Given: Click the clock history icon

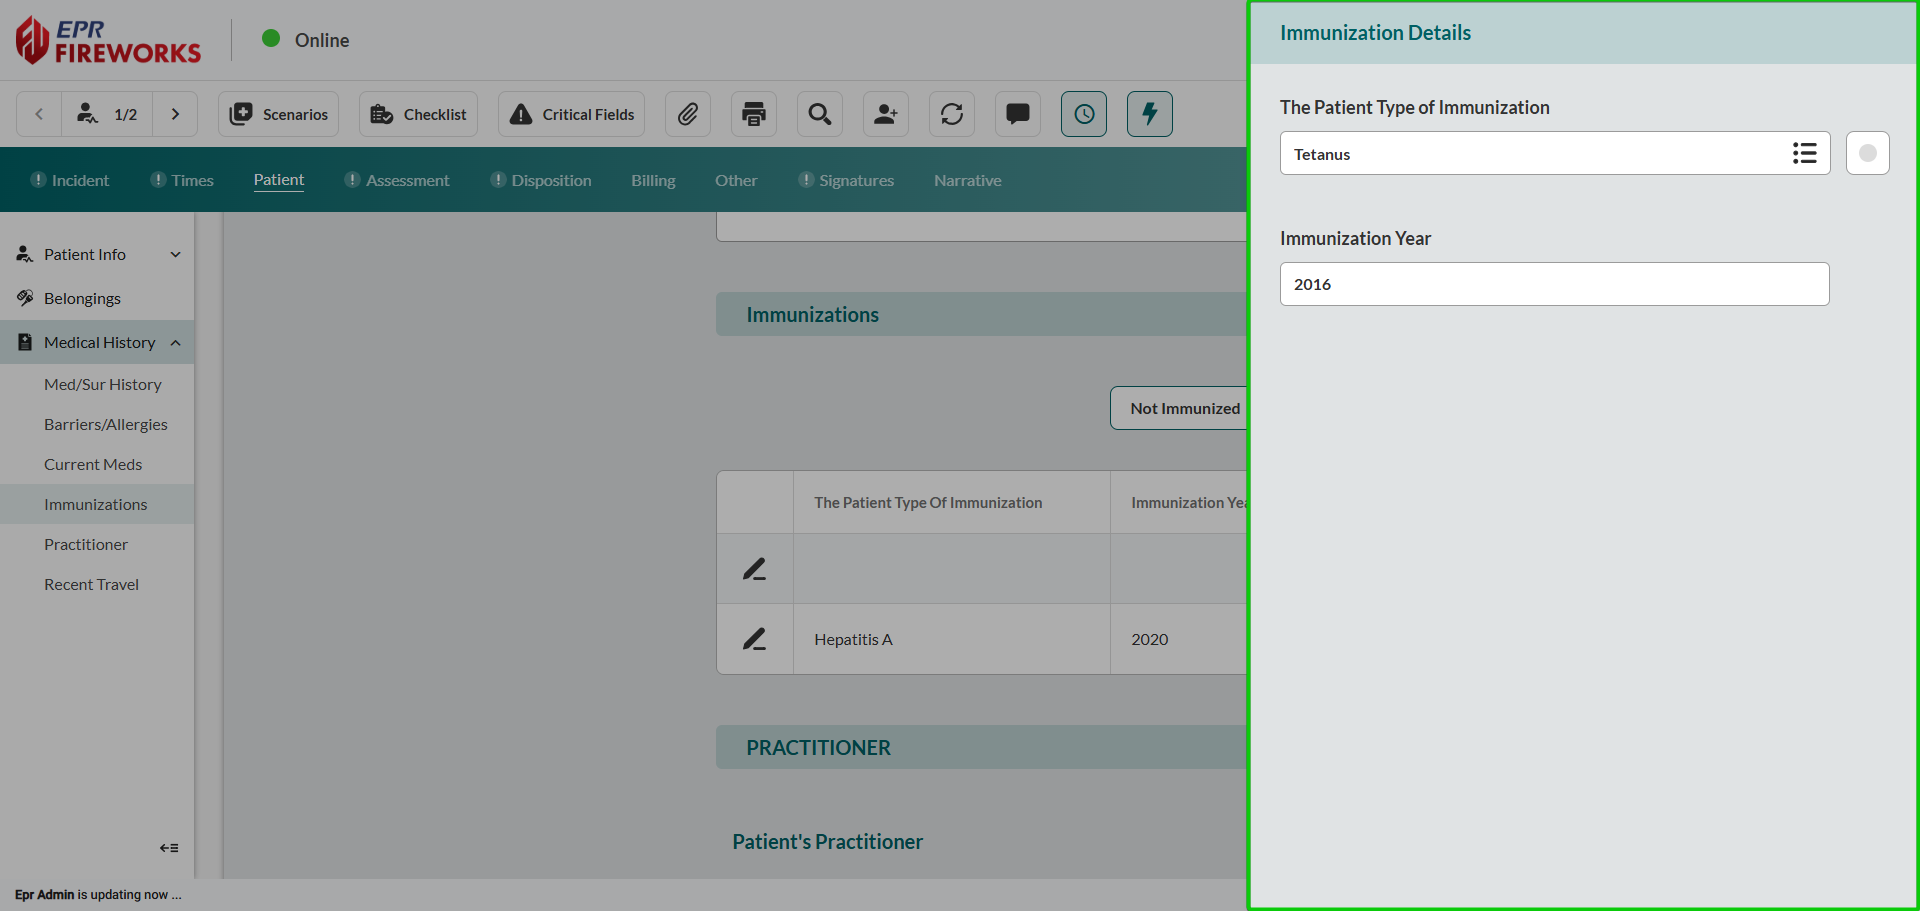Looking at the screenshot, I should 1083,114.
